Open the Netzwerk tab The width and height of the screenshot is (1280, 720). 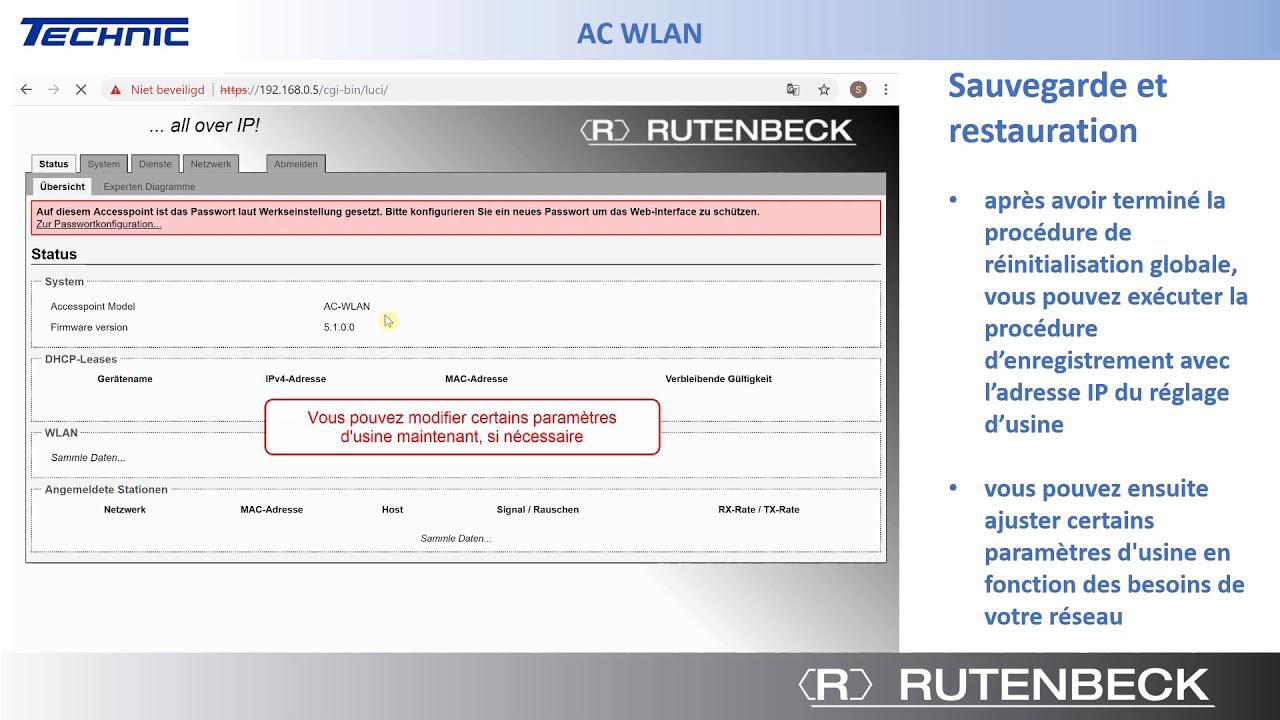211,164
